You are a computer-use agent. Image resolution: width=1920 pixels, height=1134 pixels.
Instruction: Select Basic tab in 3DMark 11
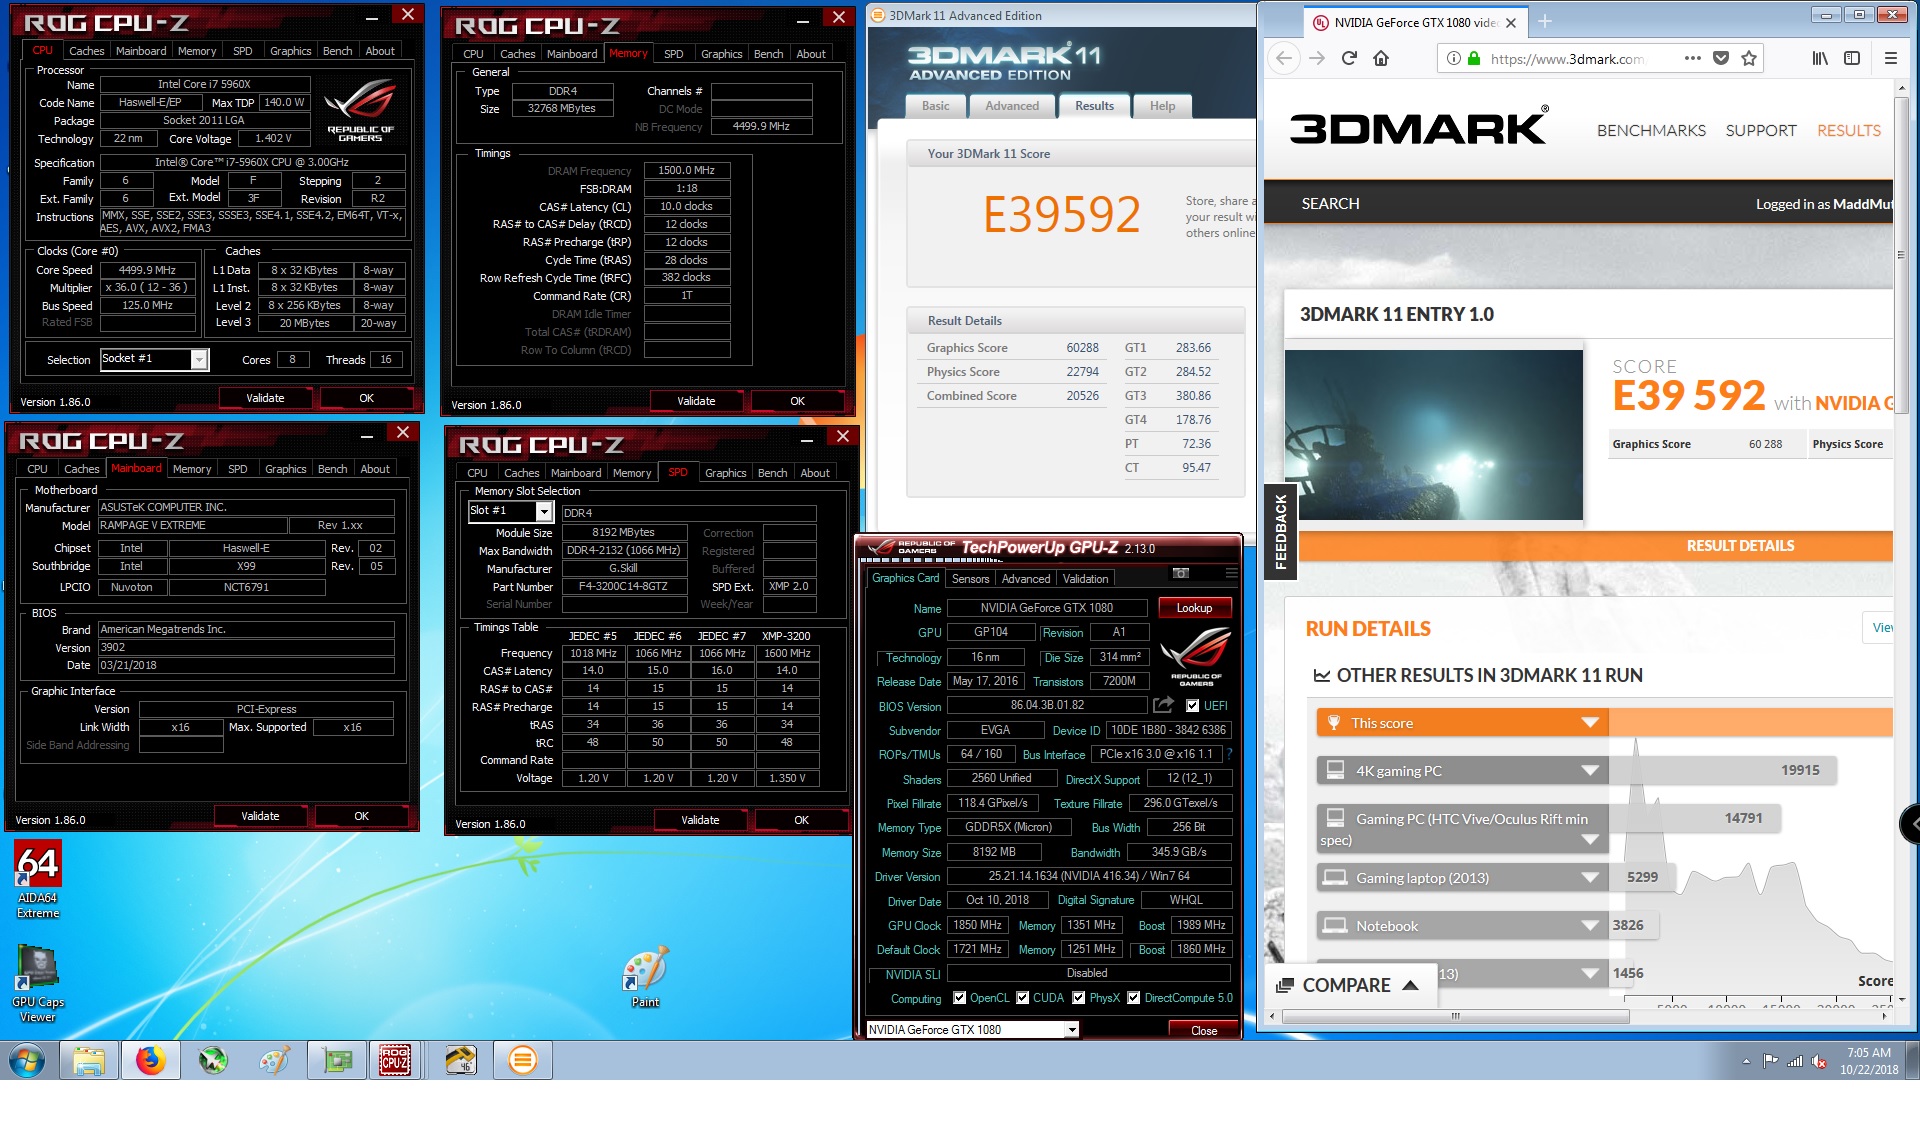click(x=936, y=106)
